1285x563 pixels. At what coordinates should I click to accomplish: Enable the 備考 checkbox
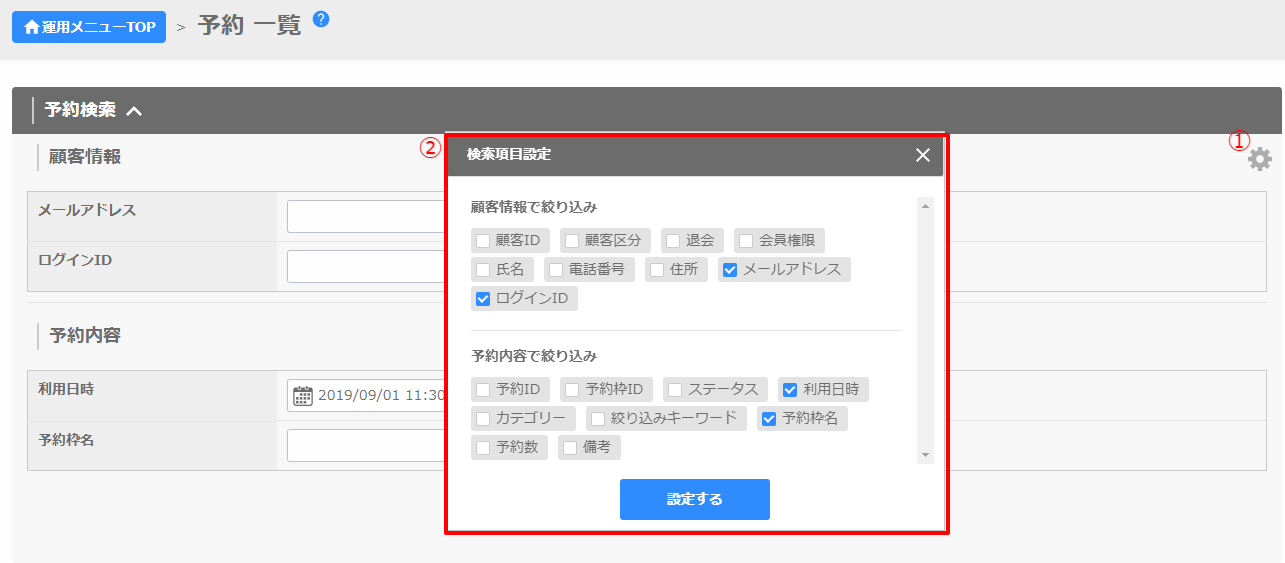click(571, 448)
